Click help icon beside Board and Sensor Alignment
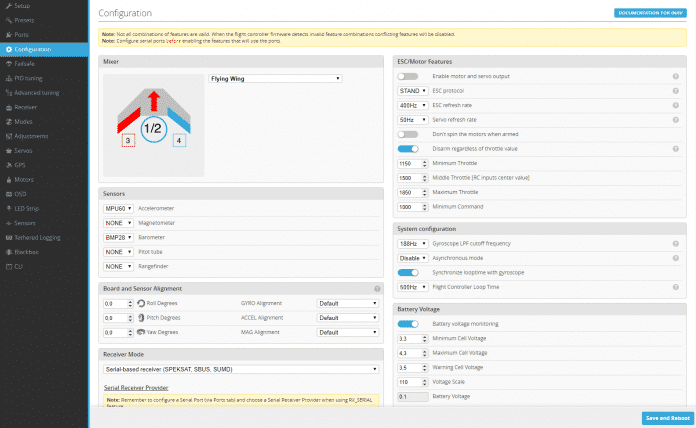696x428 pixels. (376, 288)
